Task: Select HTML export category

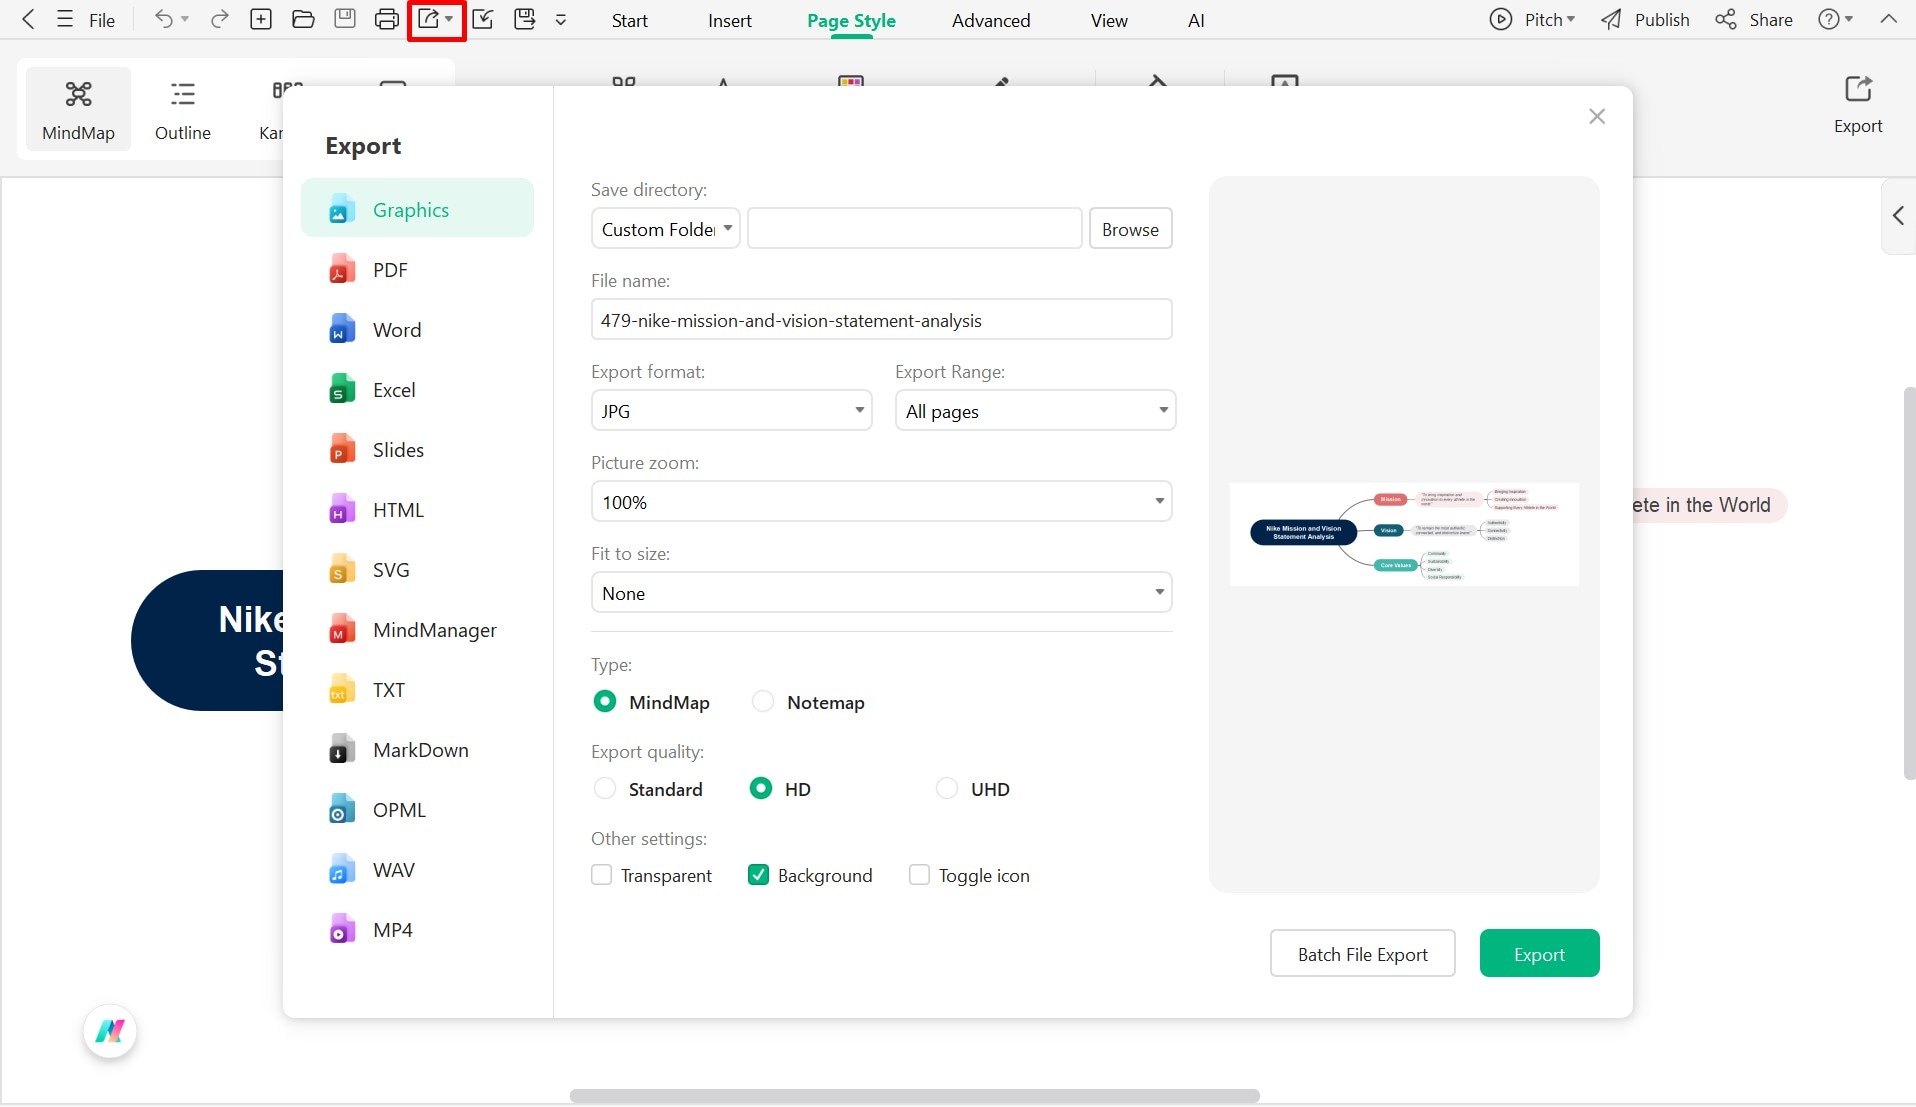Action: [417, 510]
